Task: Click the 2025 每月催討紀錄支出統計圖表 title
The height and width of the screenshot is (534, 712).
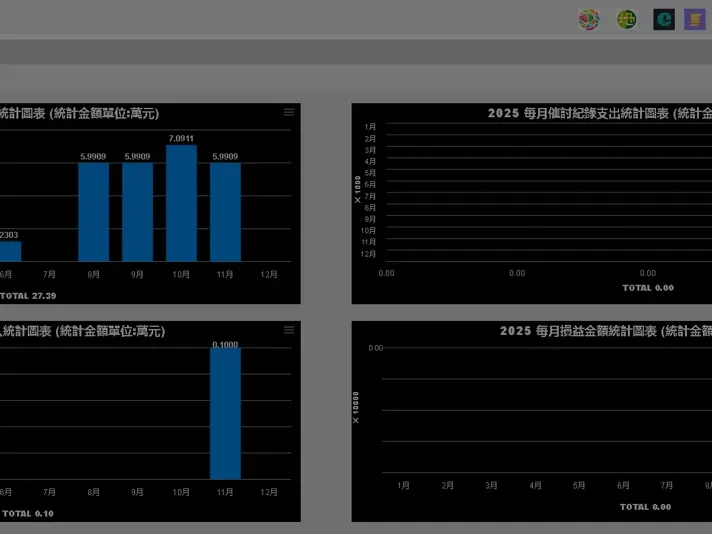Action: 599,113
